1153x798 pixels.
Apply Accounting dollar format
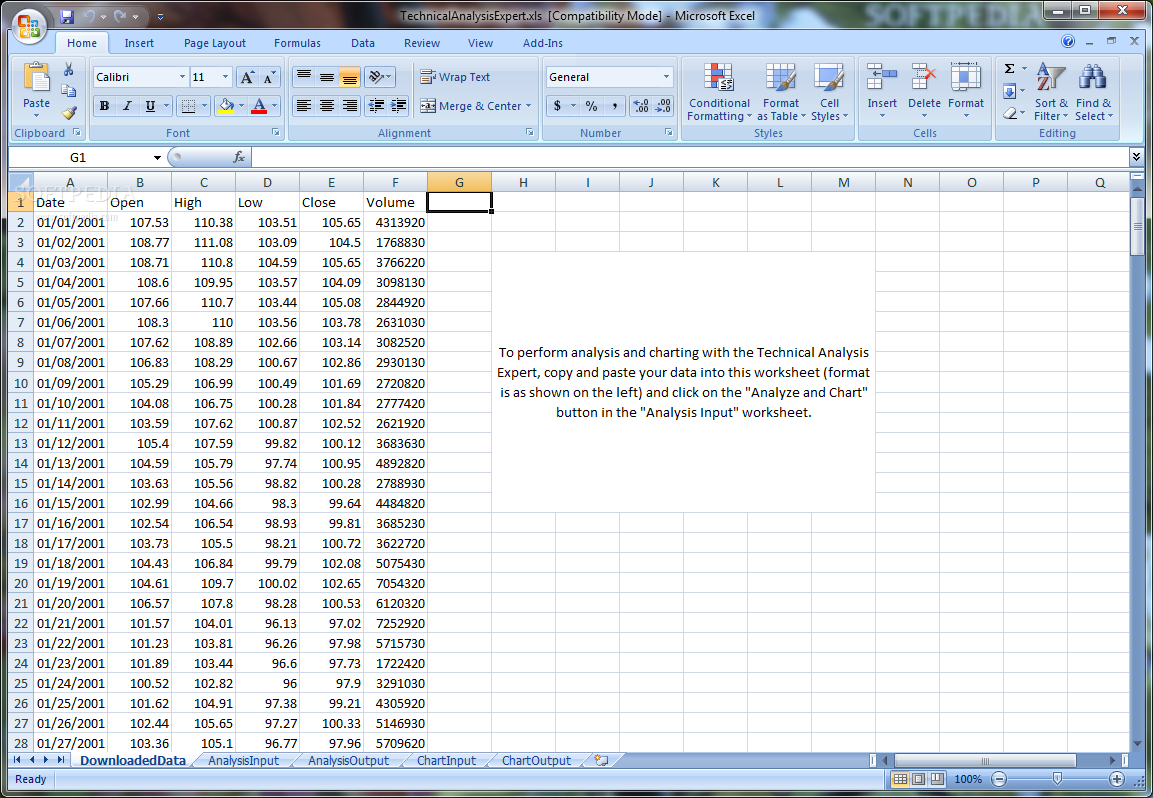tap(557, 106)
